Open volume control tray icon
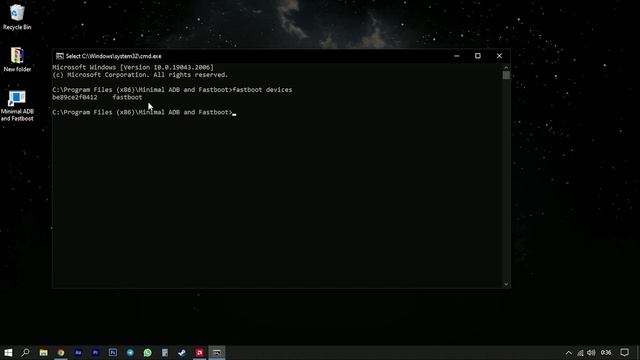The image size is (640, 360). point(591,353)
